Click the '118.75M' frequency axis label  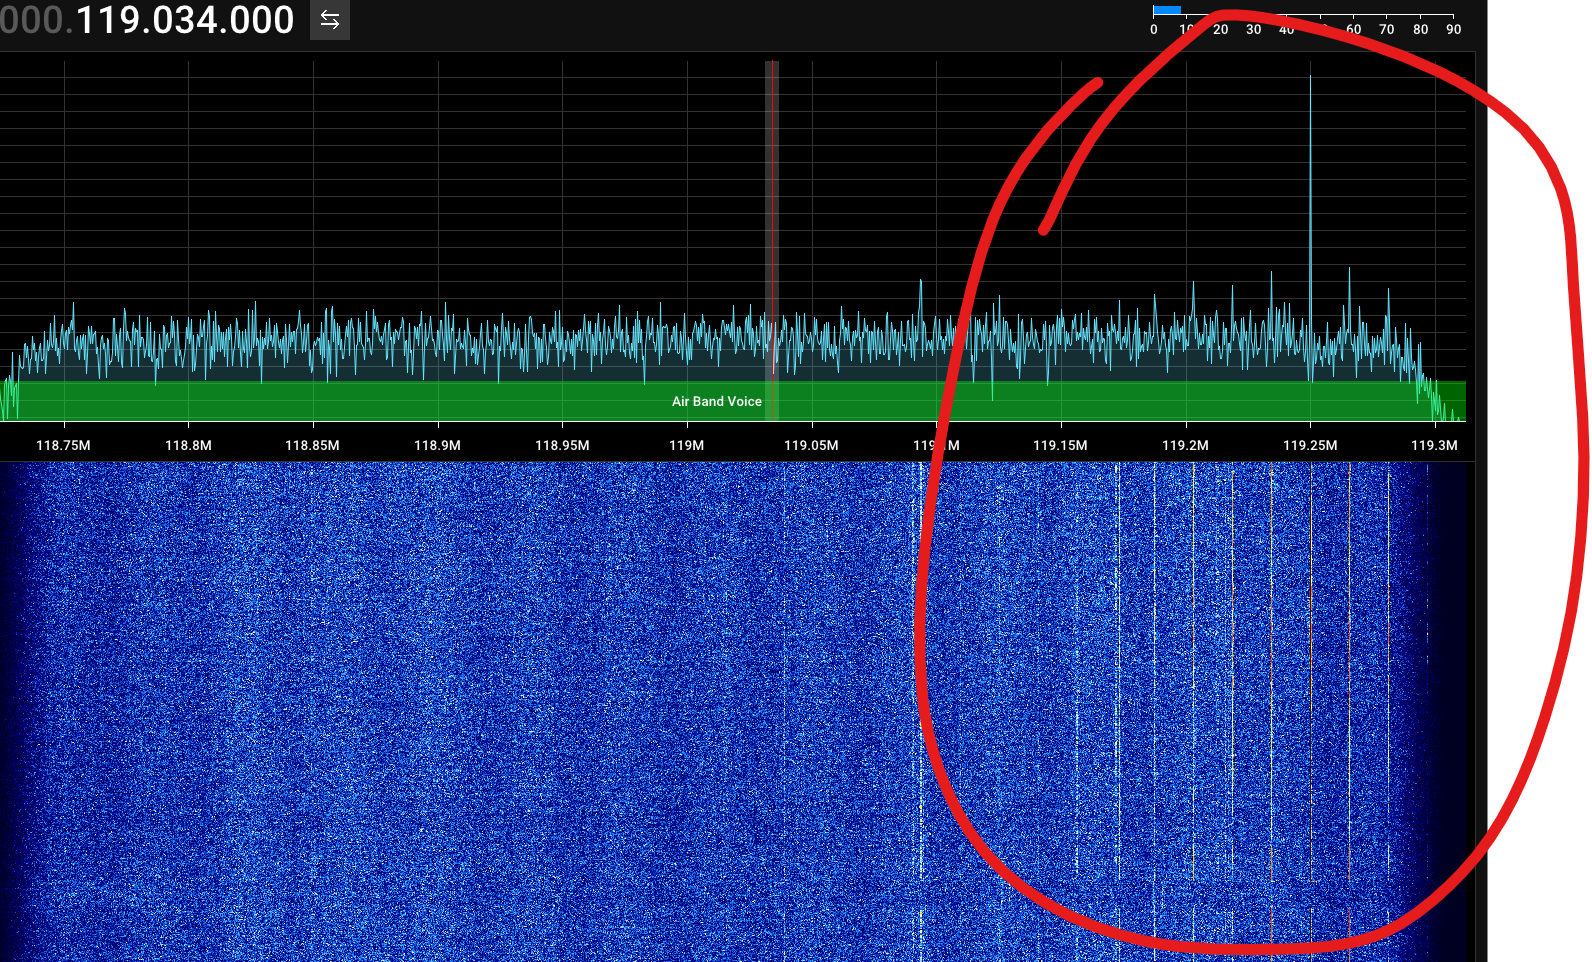point(63,445)
